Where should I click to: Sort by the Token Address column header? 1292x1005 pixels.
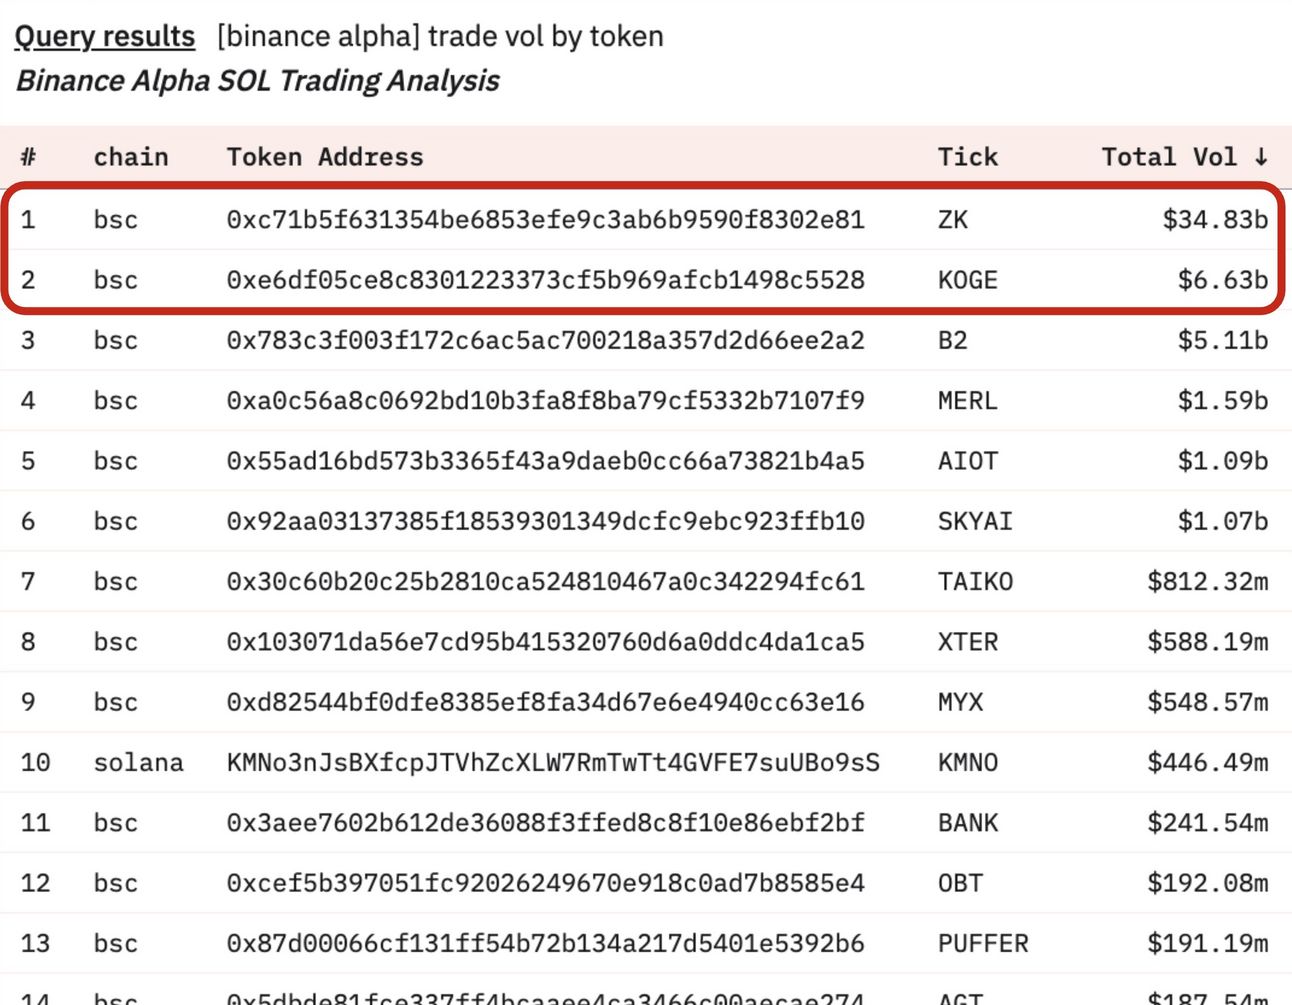[x=325, y=157]
